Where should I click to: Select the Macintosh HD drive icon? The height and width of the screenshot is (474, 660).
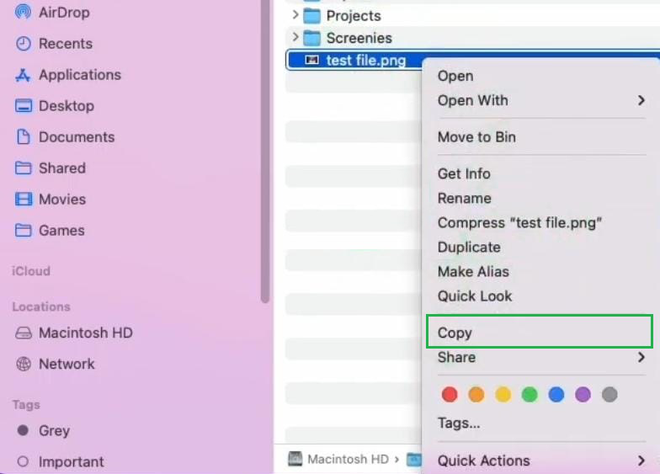(x=23, y=333)
